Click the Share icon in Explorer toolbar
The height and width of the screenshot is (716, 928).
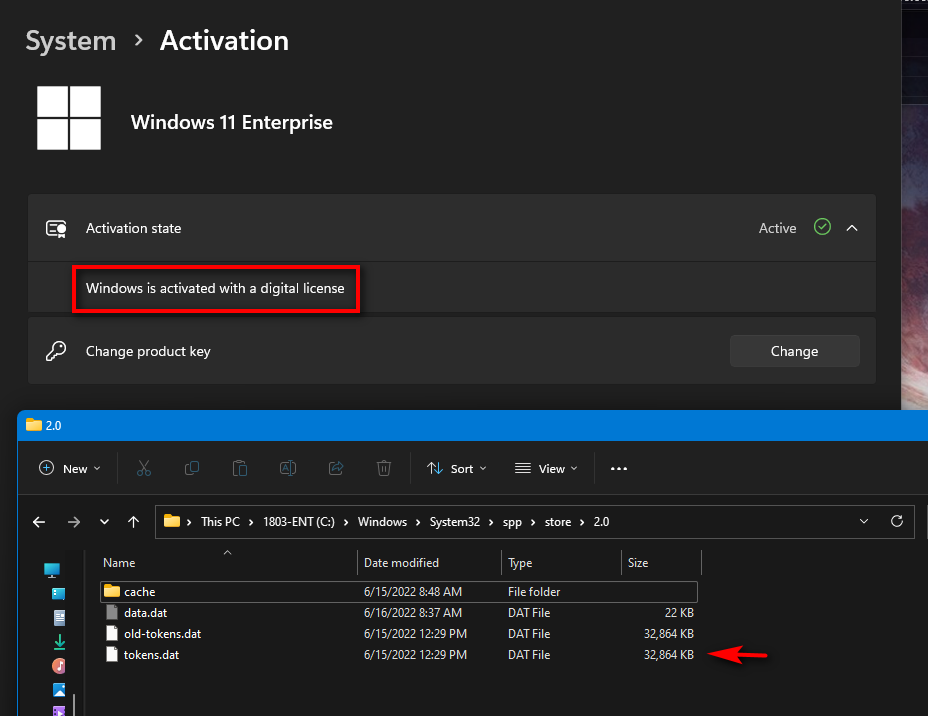click(x=336, y=469)
